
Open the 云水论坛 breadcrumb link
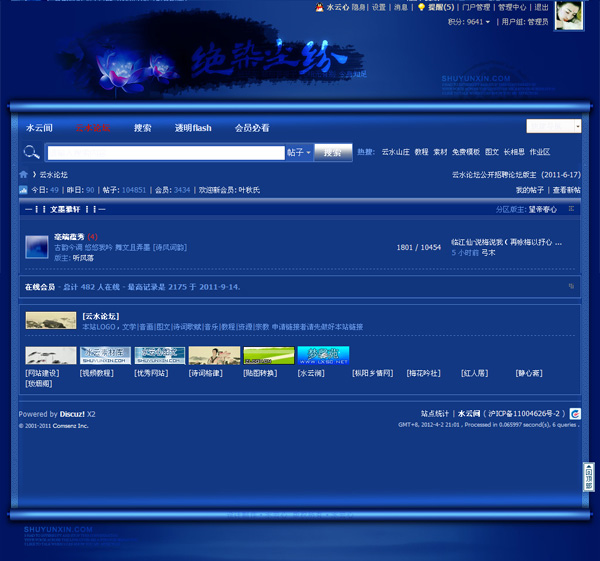pos(54,175)
